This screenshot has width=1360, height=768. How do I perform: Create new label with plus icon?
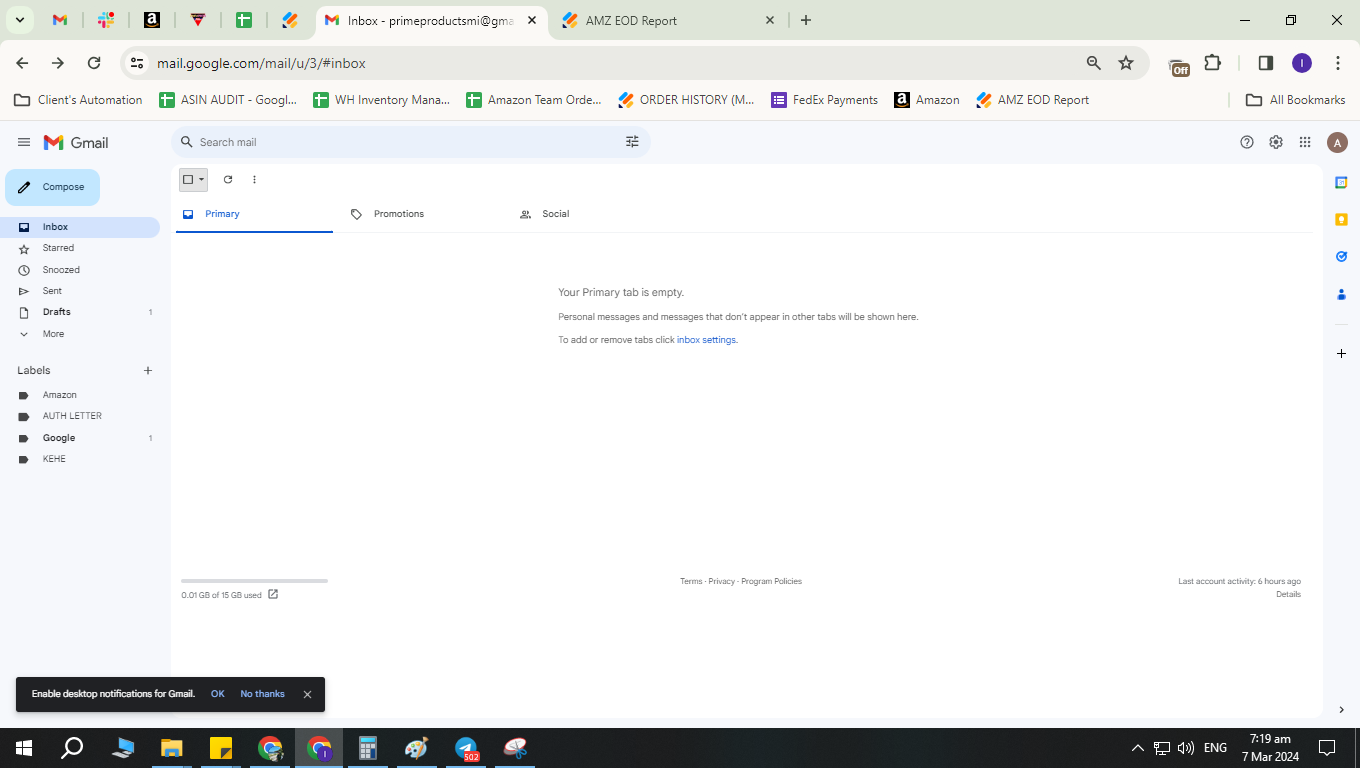(x=148, y=370)
